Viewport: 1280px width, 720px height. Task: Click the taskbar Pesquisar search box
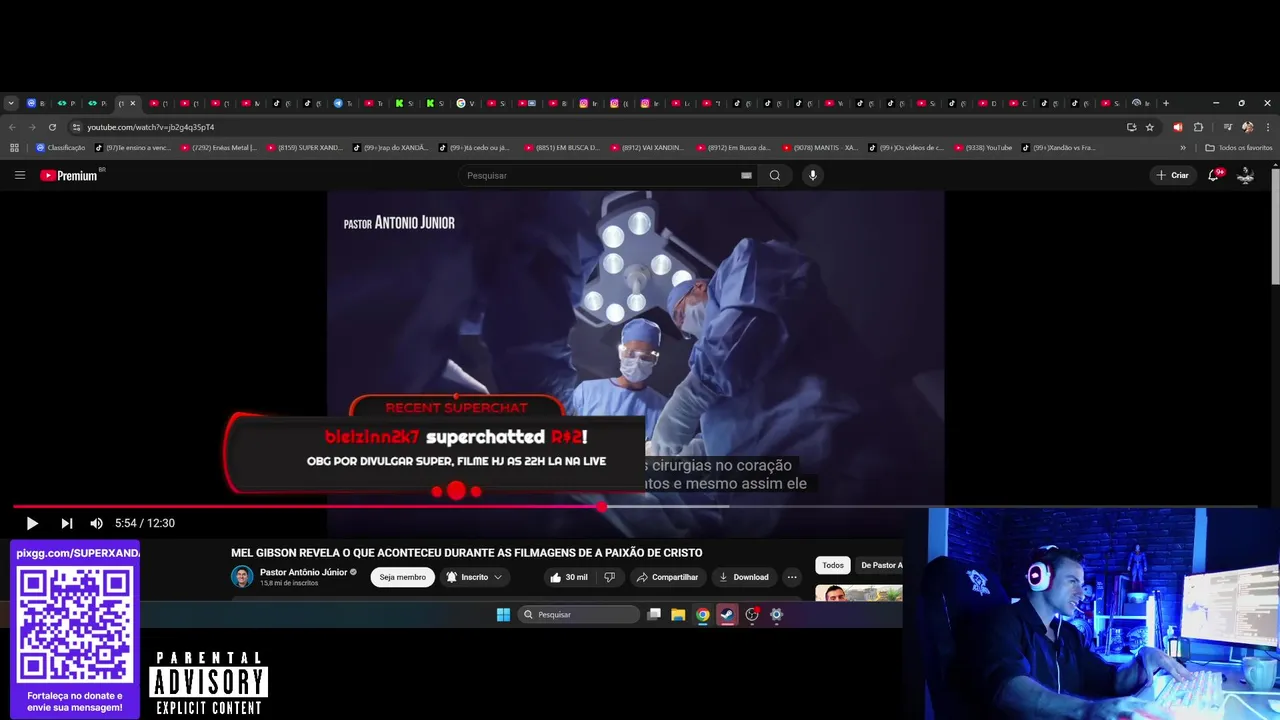point(579,615)
